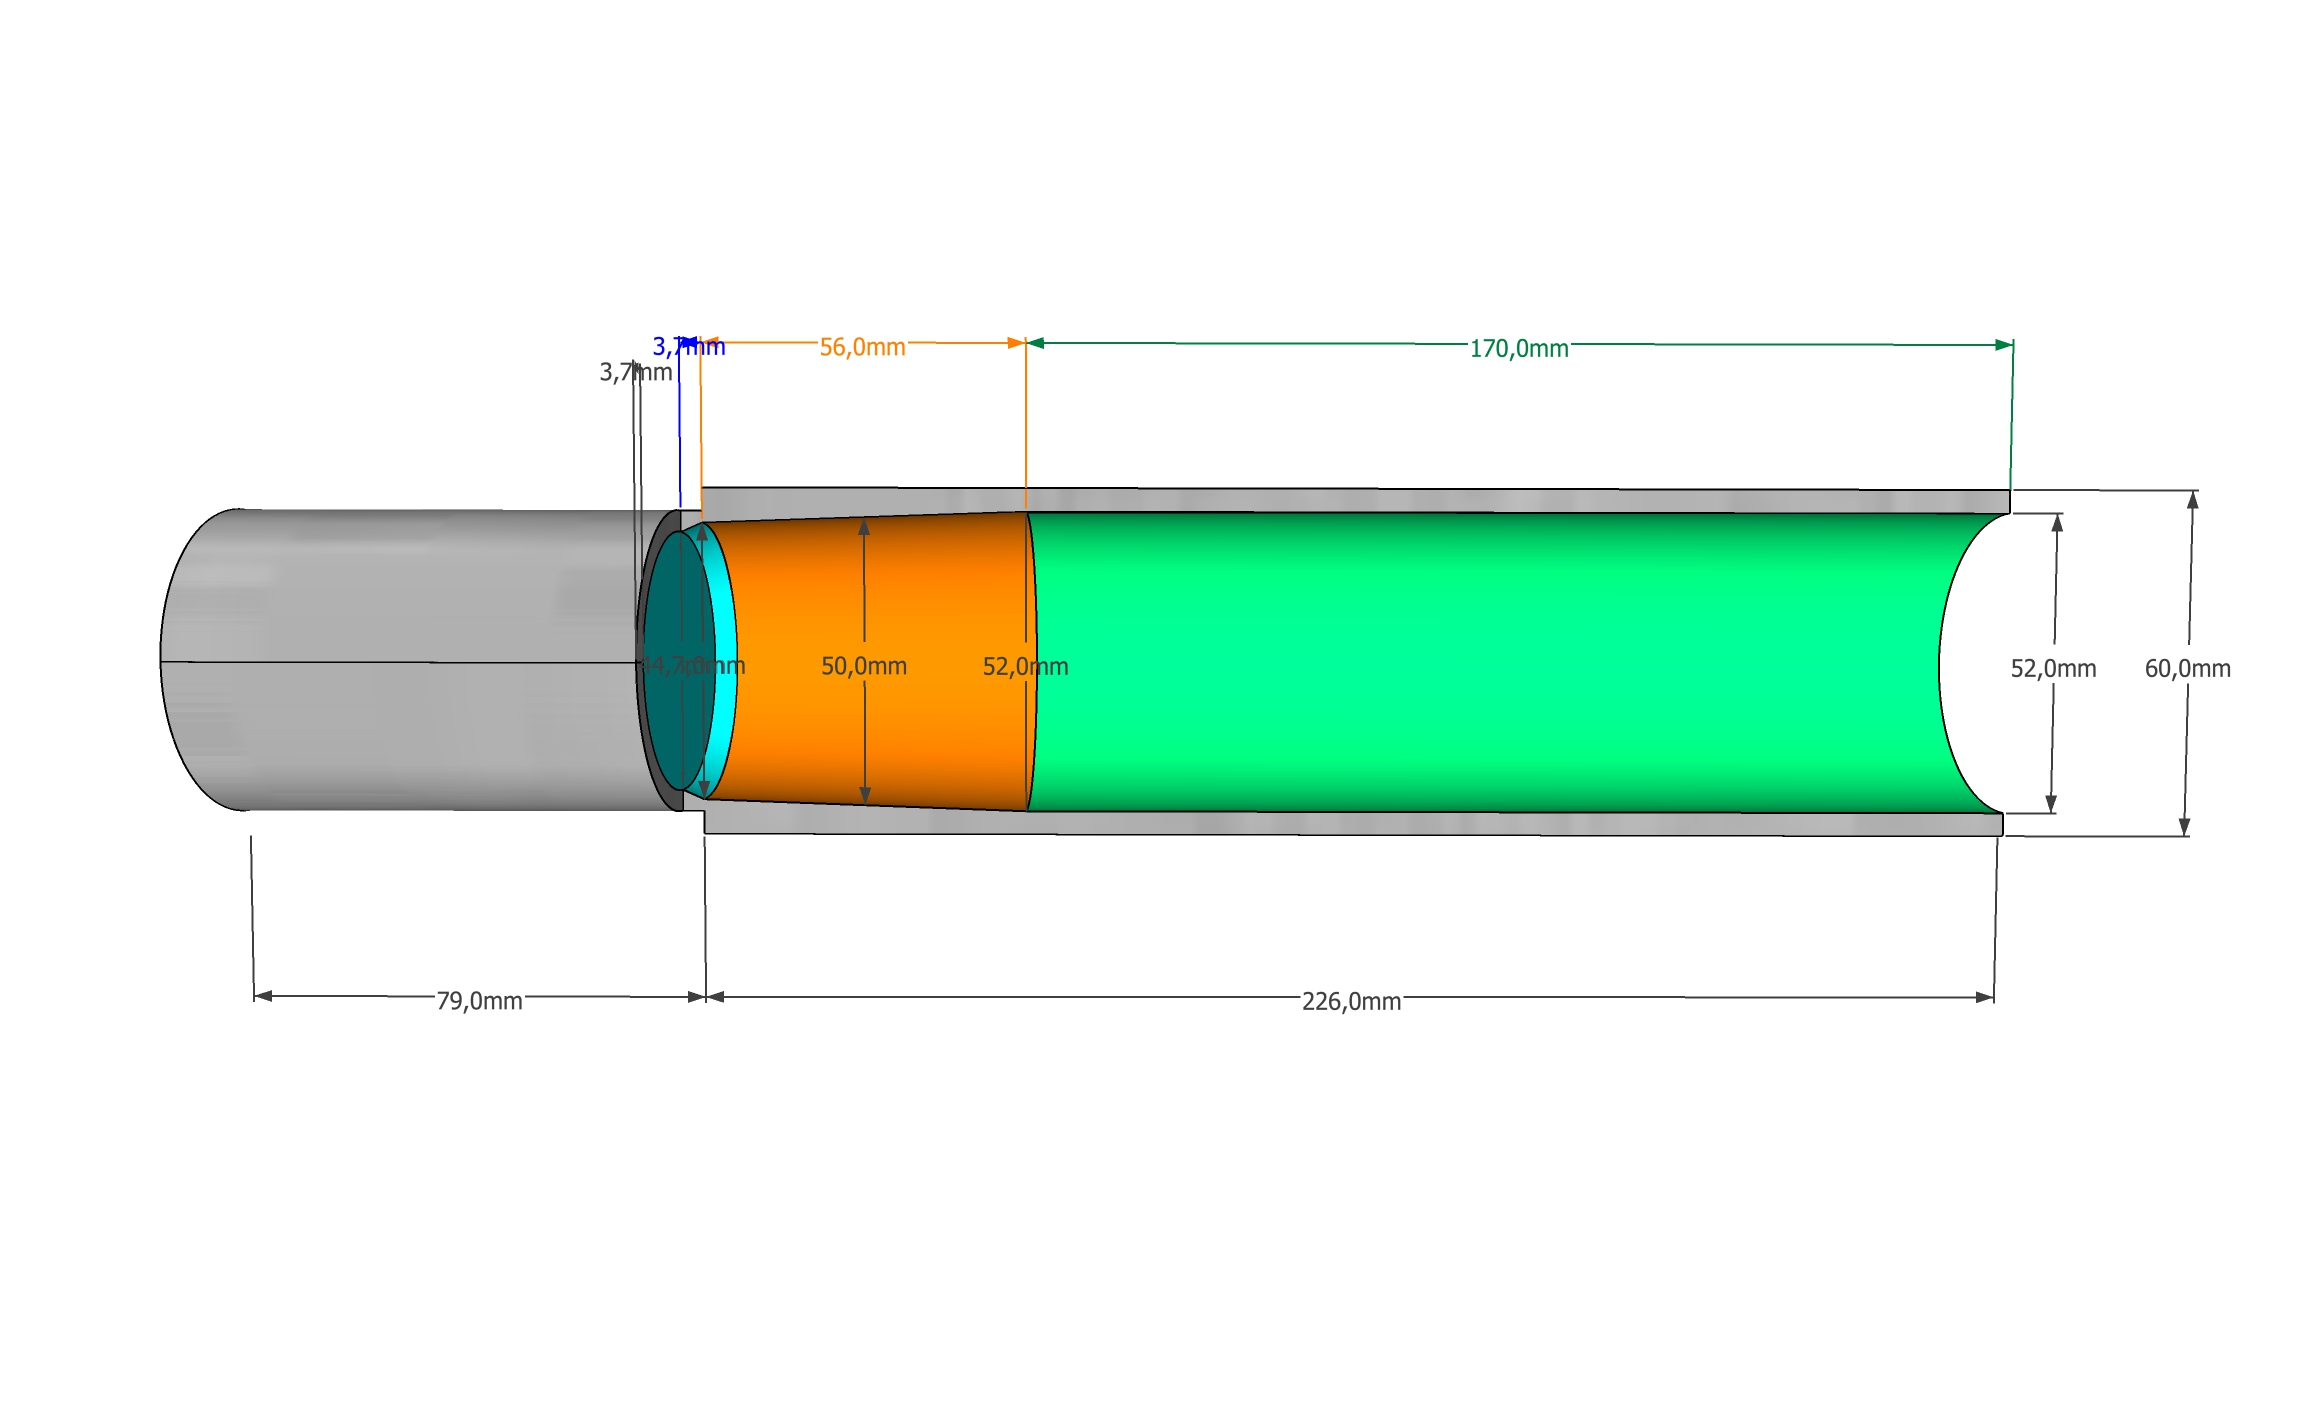Click the gray 3,7mm dimension label
Viewport: 2324px width, 1428px height.
635,373
